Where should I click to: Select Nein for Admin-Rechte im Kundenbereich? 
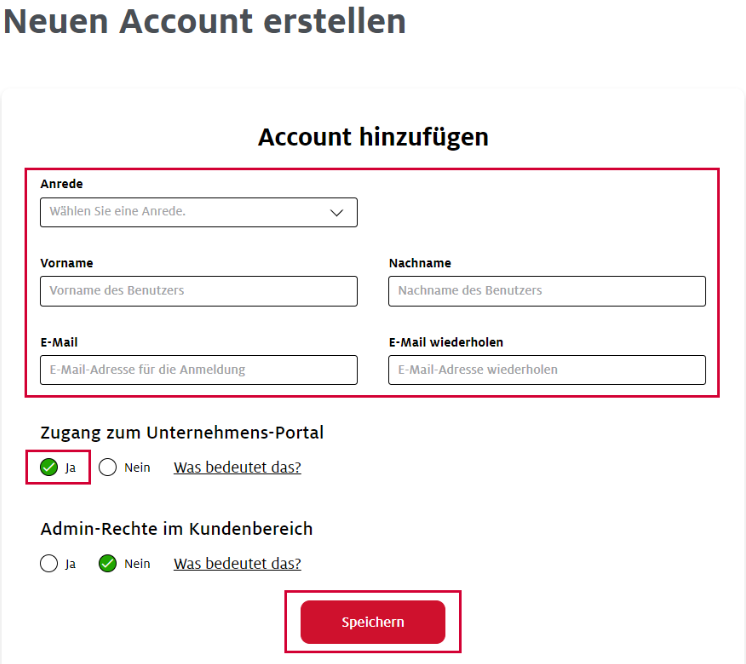point(108,563)
